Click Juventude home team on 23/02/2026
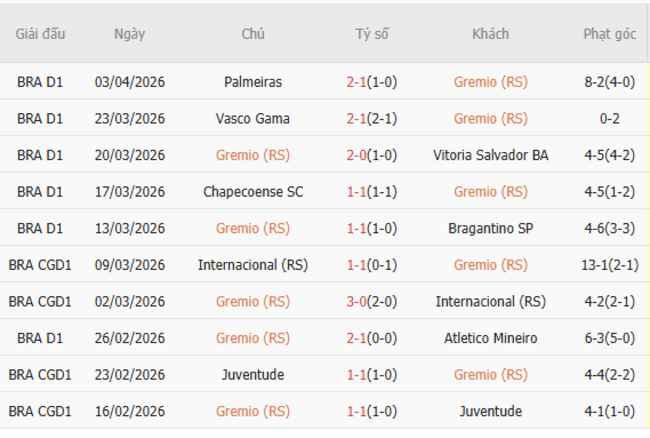Screen dimensions: 650x438 pos(253,375)
